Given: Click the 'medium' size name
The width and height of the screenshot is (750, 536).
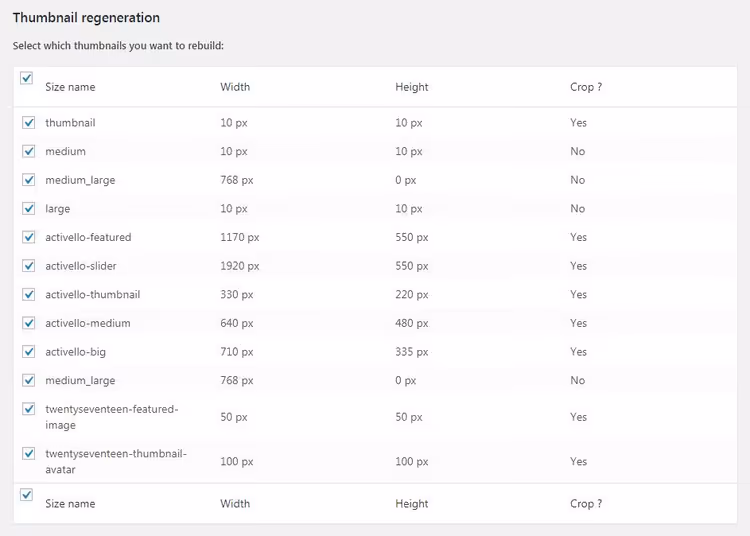Looking at the screenshot, I should click(x=66, y=152).
